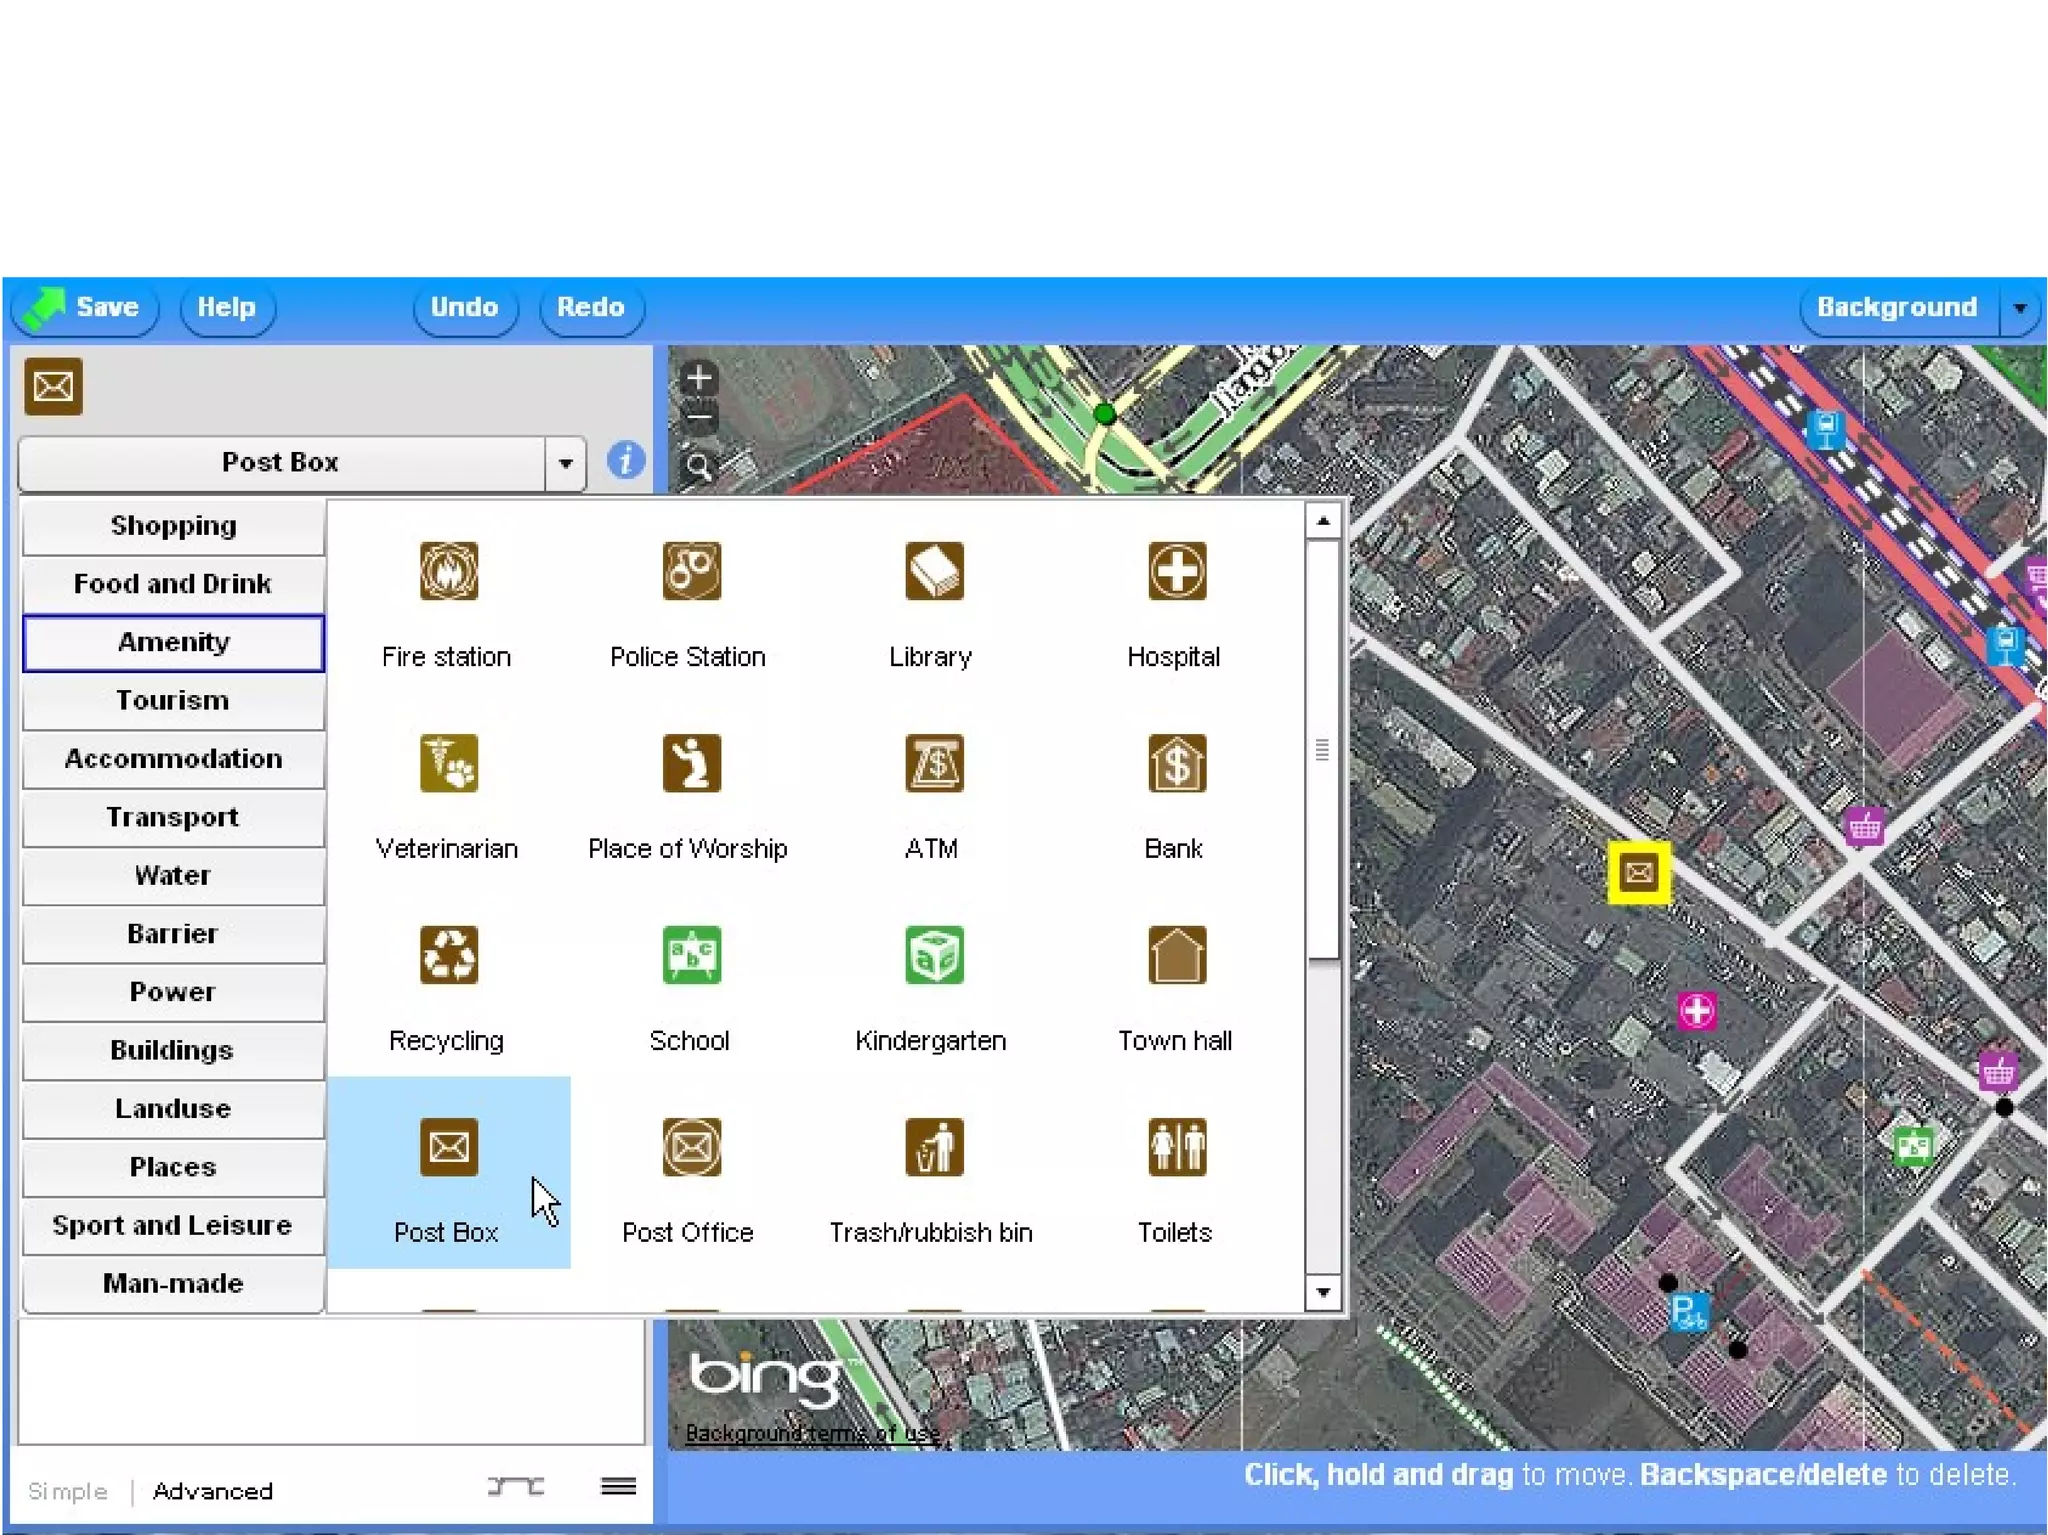Click the icon list scrollbar thumb
The image size is (2048, 1535).
(1323, 749)
